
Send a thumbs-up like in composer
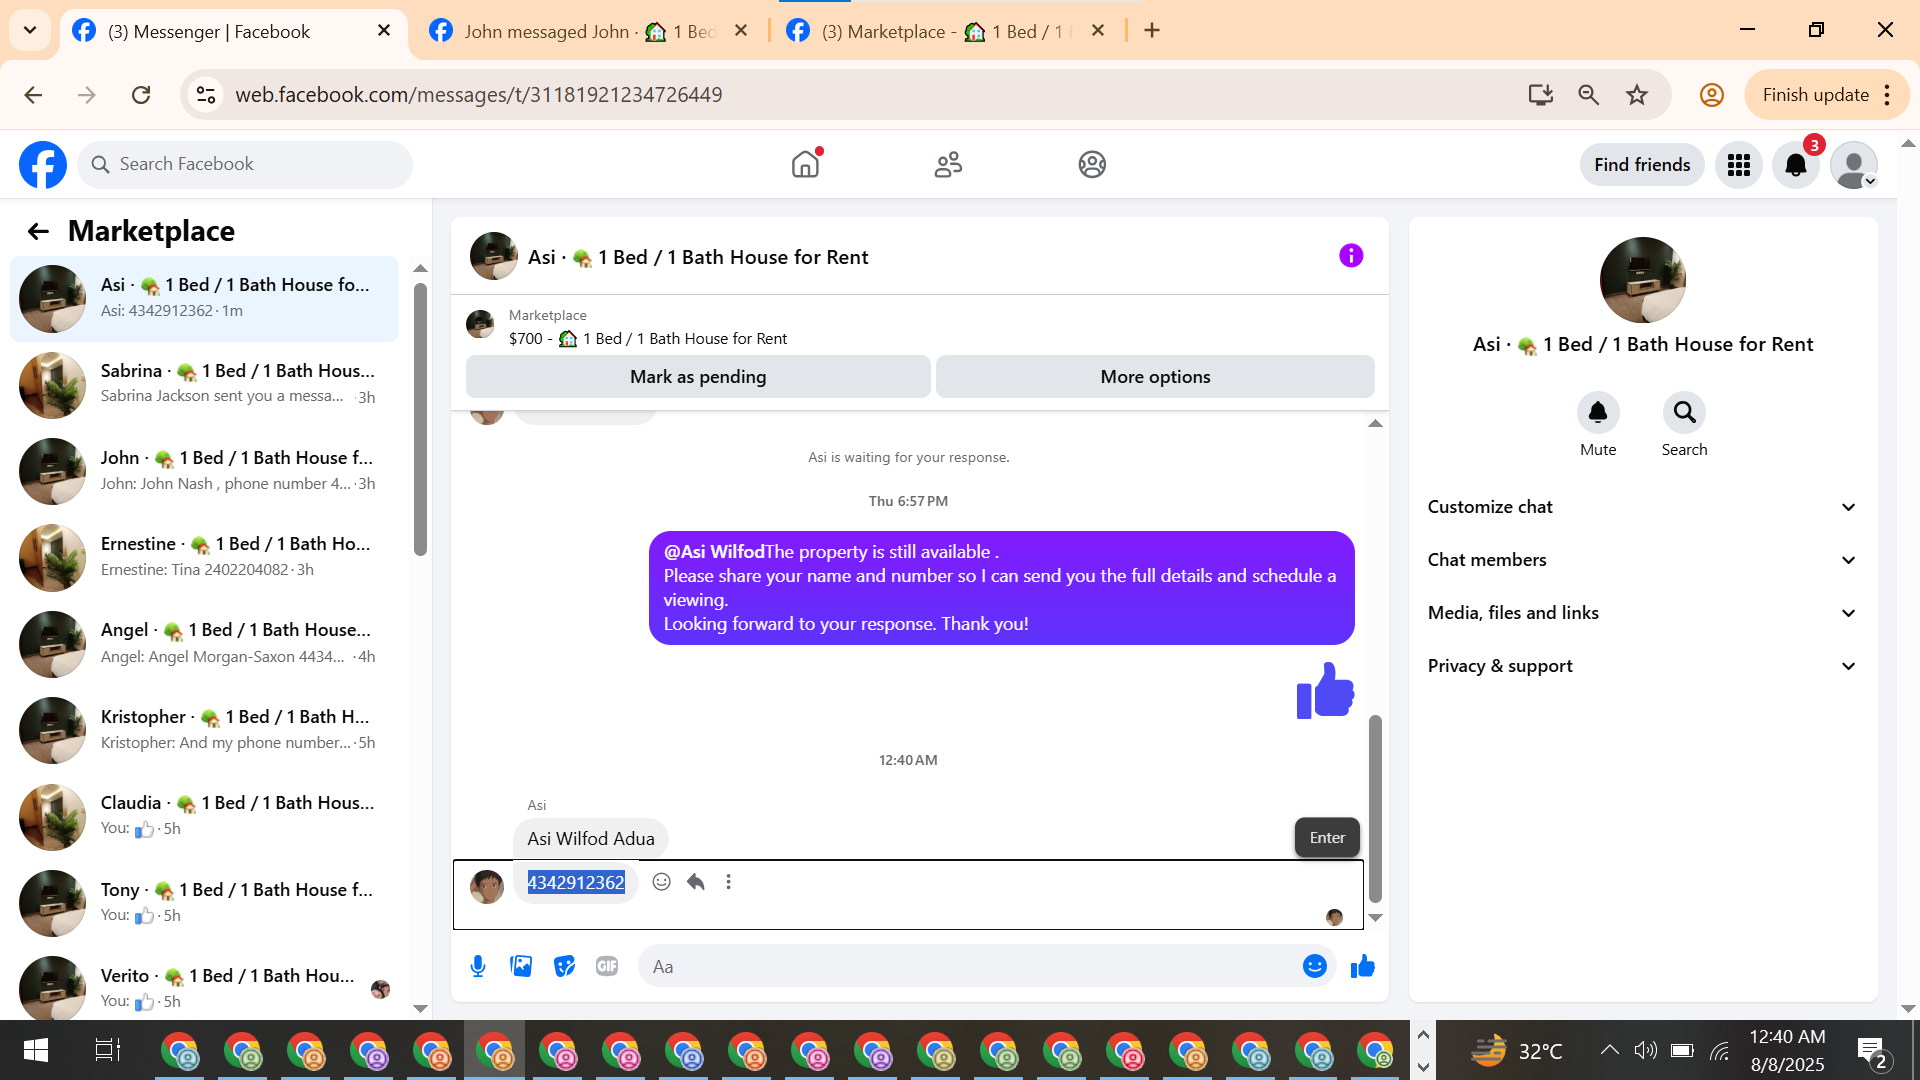pyautogui.click(x=1363, y=966)
